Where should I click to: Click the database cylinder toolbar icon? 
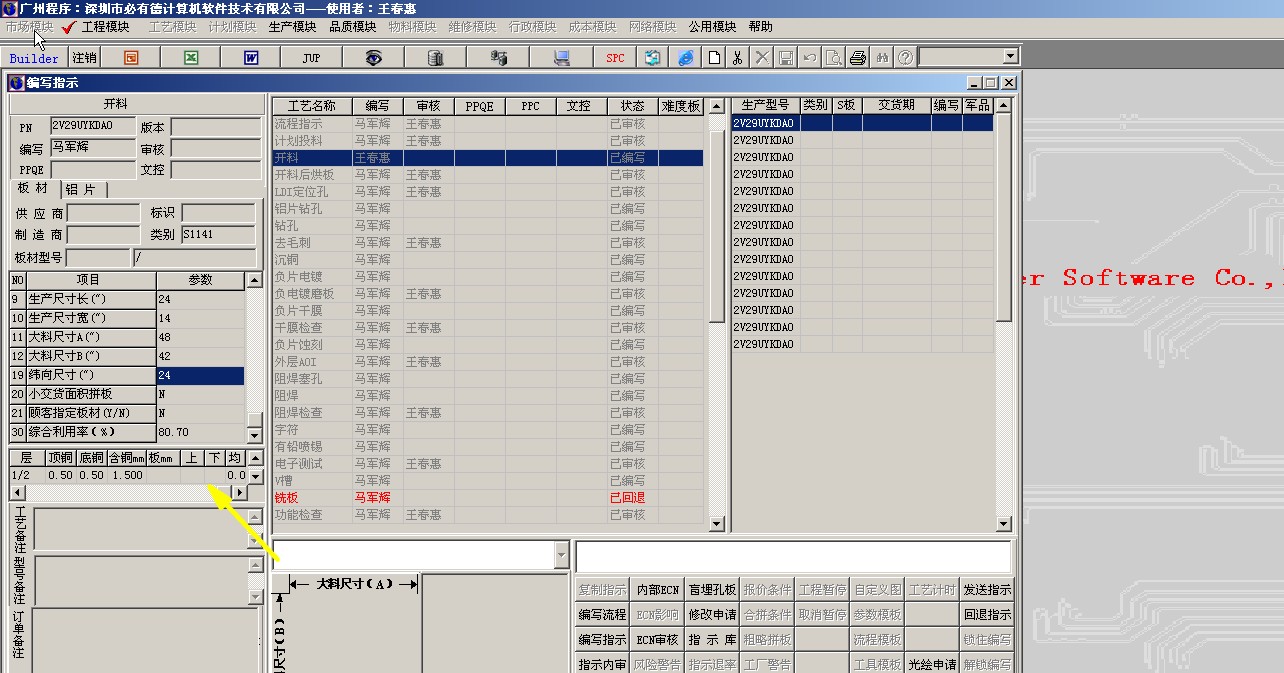(x=435, y=58)
